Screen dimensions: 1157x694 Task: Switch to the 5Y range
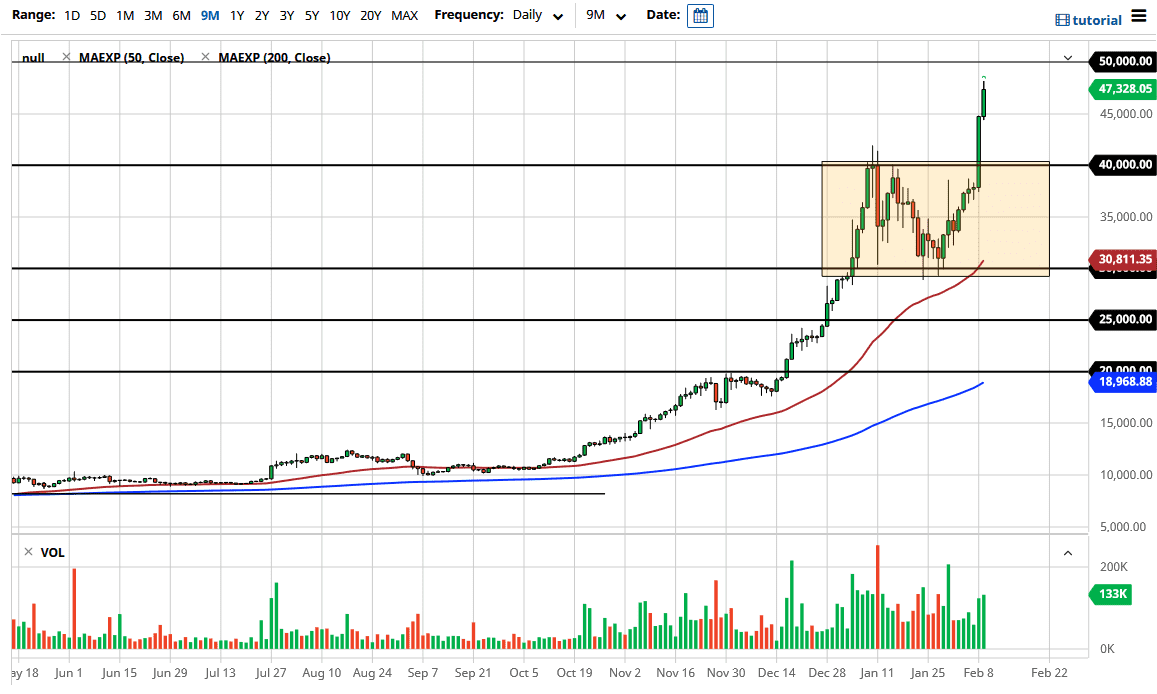pyautogui.click(x=311, y=15)
